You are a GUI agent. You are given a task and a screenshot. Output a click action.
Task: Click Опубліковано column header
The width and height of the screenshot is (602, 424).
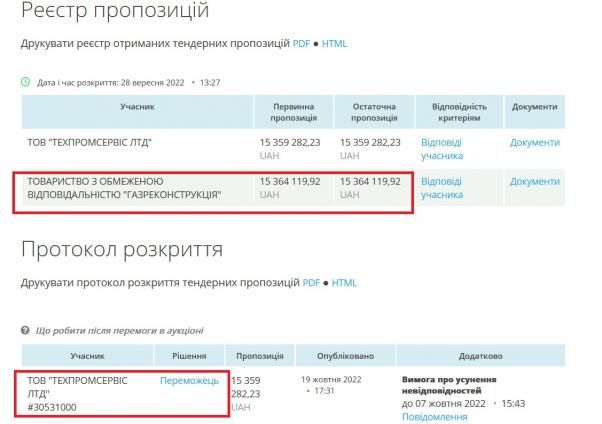click(x=346, y=356)
